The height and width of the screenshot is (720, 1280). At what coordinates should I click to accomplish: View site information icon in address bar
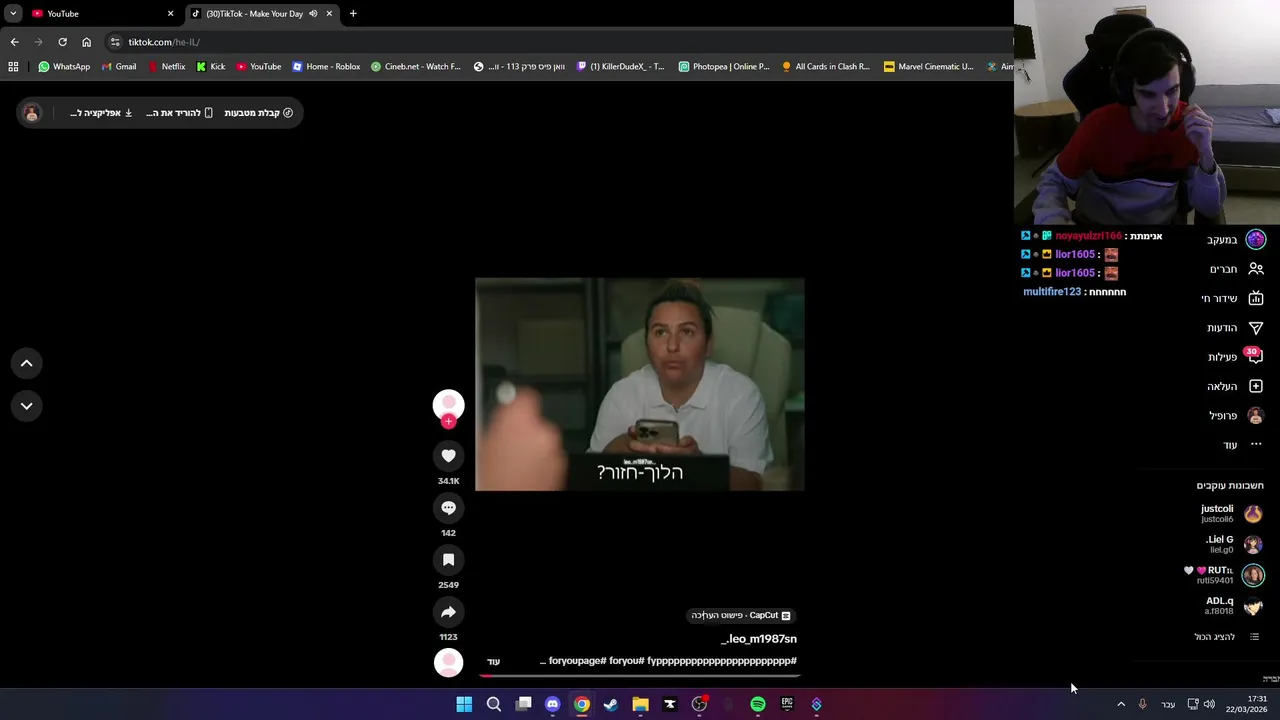point(115,42)
